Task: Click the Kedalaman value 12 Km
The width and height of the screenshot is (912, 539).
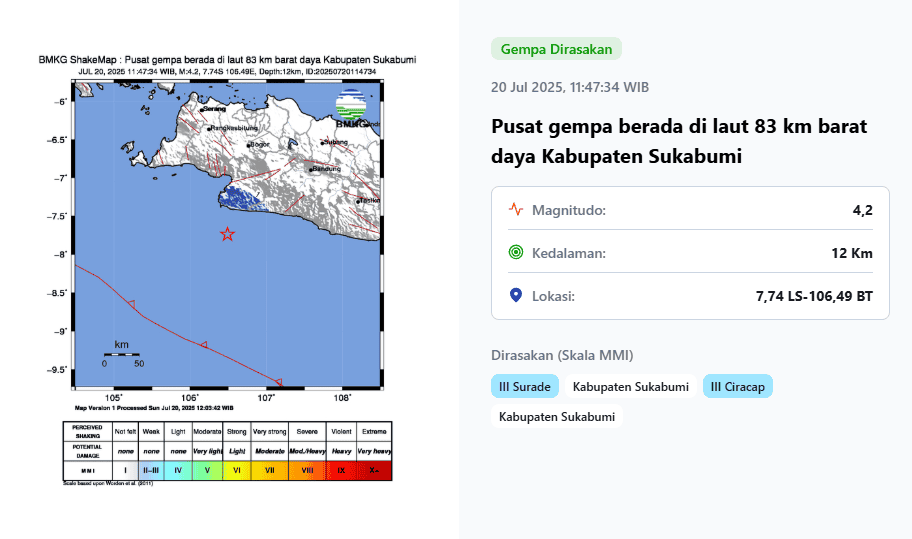Action: 852,253
